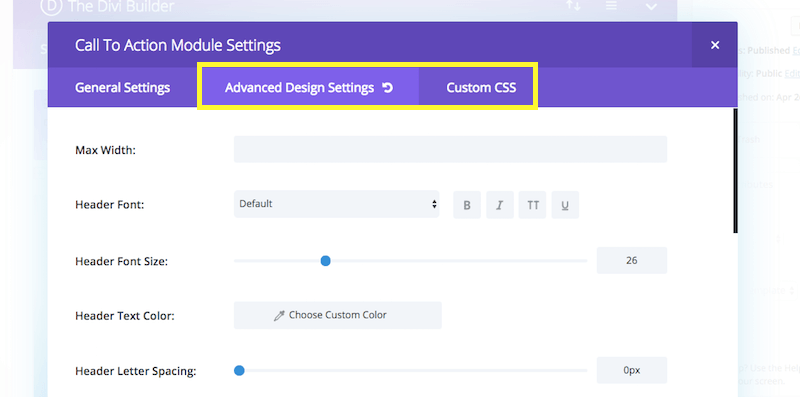Adjust the Header Font Size slider
This screenshot has height=397, width=800.
pyautogui.click(x=326, y=261)
